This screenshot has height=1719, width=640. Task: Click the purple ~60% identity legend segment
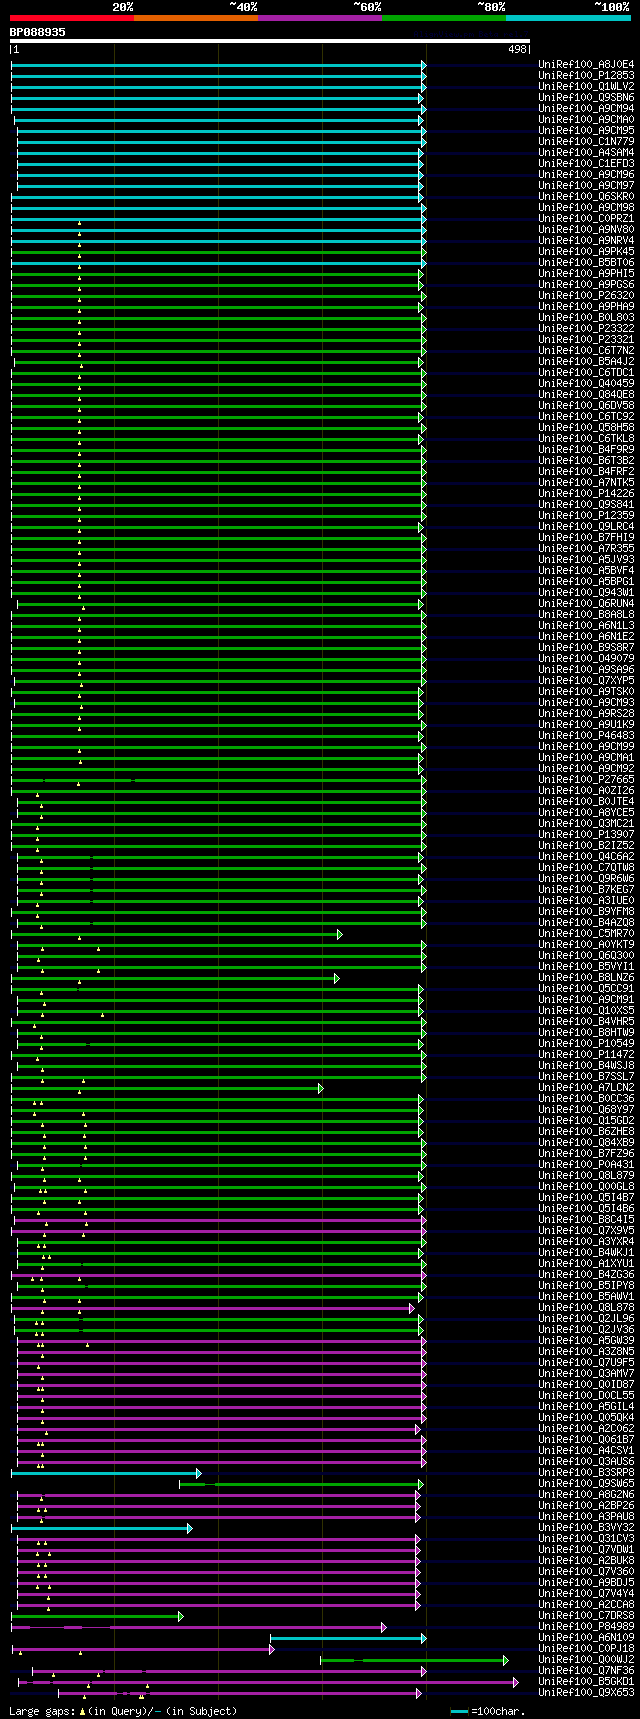click(x=320, y=17)
